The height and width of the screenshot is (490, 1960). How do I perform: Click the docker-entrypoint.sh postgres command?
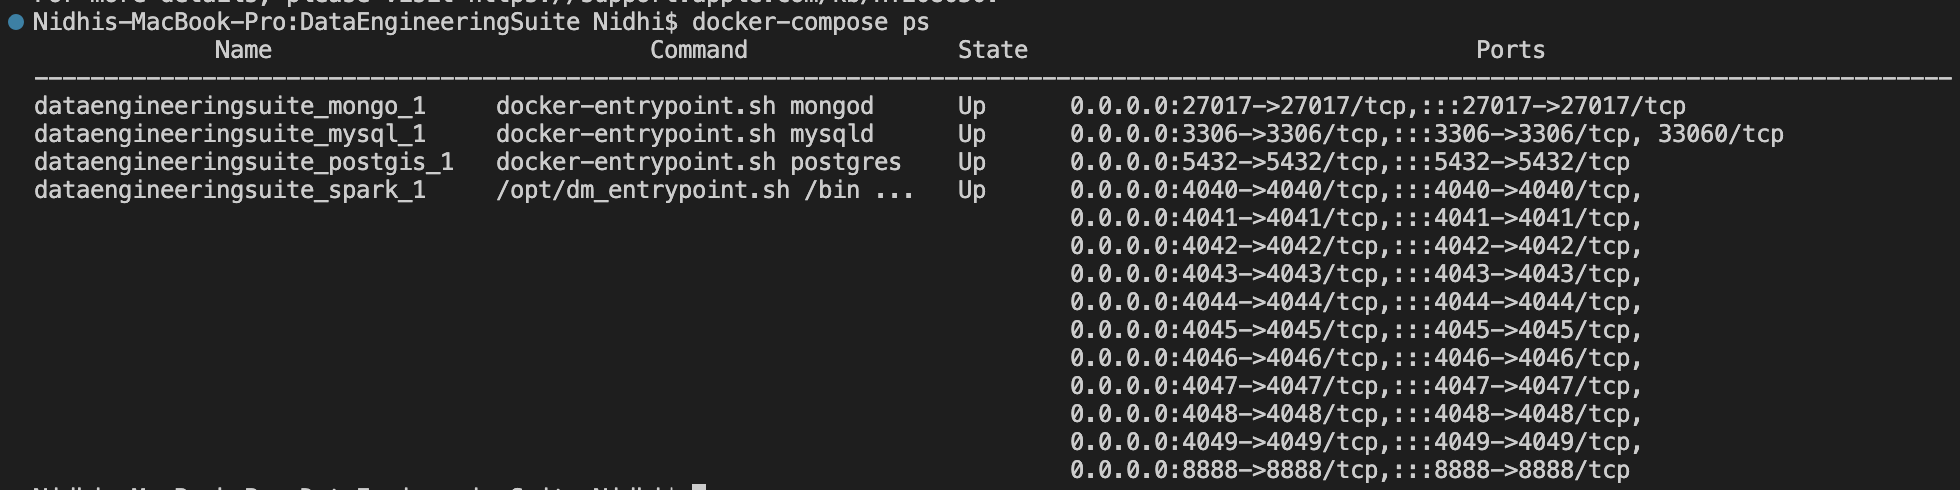(698, 162)
